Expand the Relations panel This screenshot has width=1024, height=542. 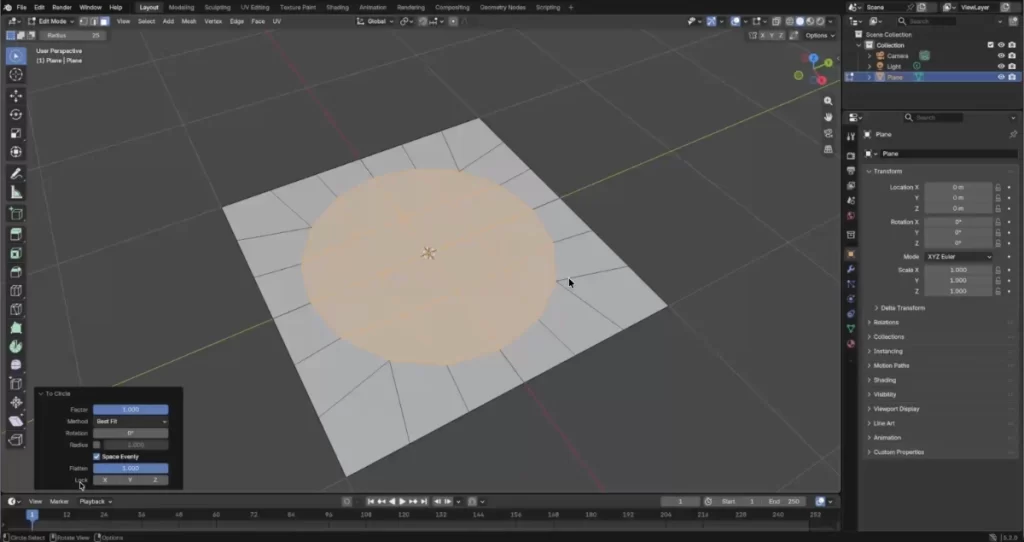tap(885, 322)
